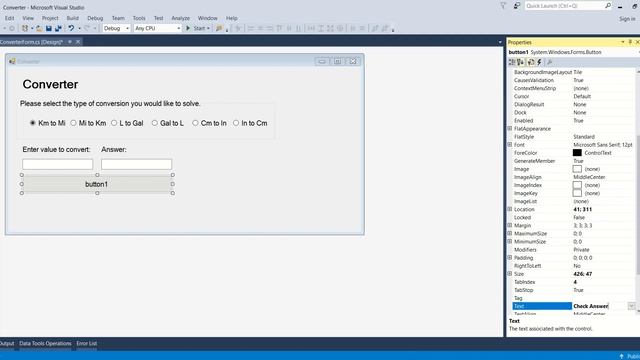The width and height of the screenshot is (640, 360).
Task: Click the Start debugging play button
Action: [x=188, y=28]
